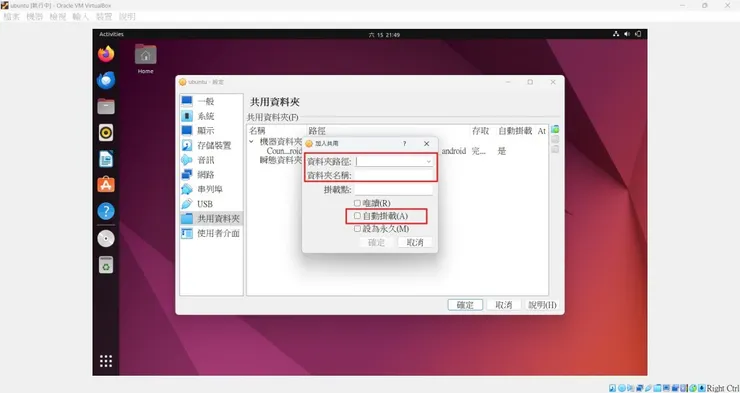Open the 系統 settings category

coord(211,116)
